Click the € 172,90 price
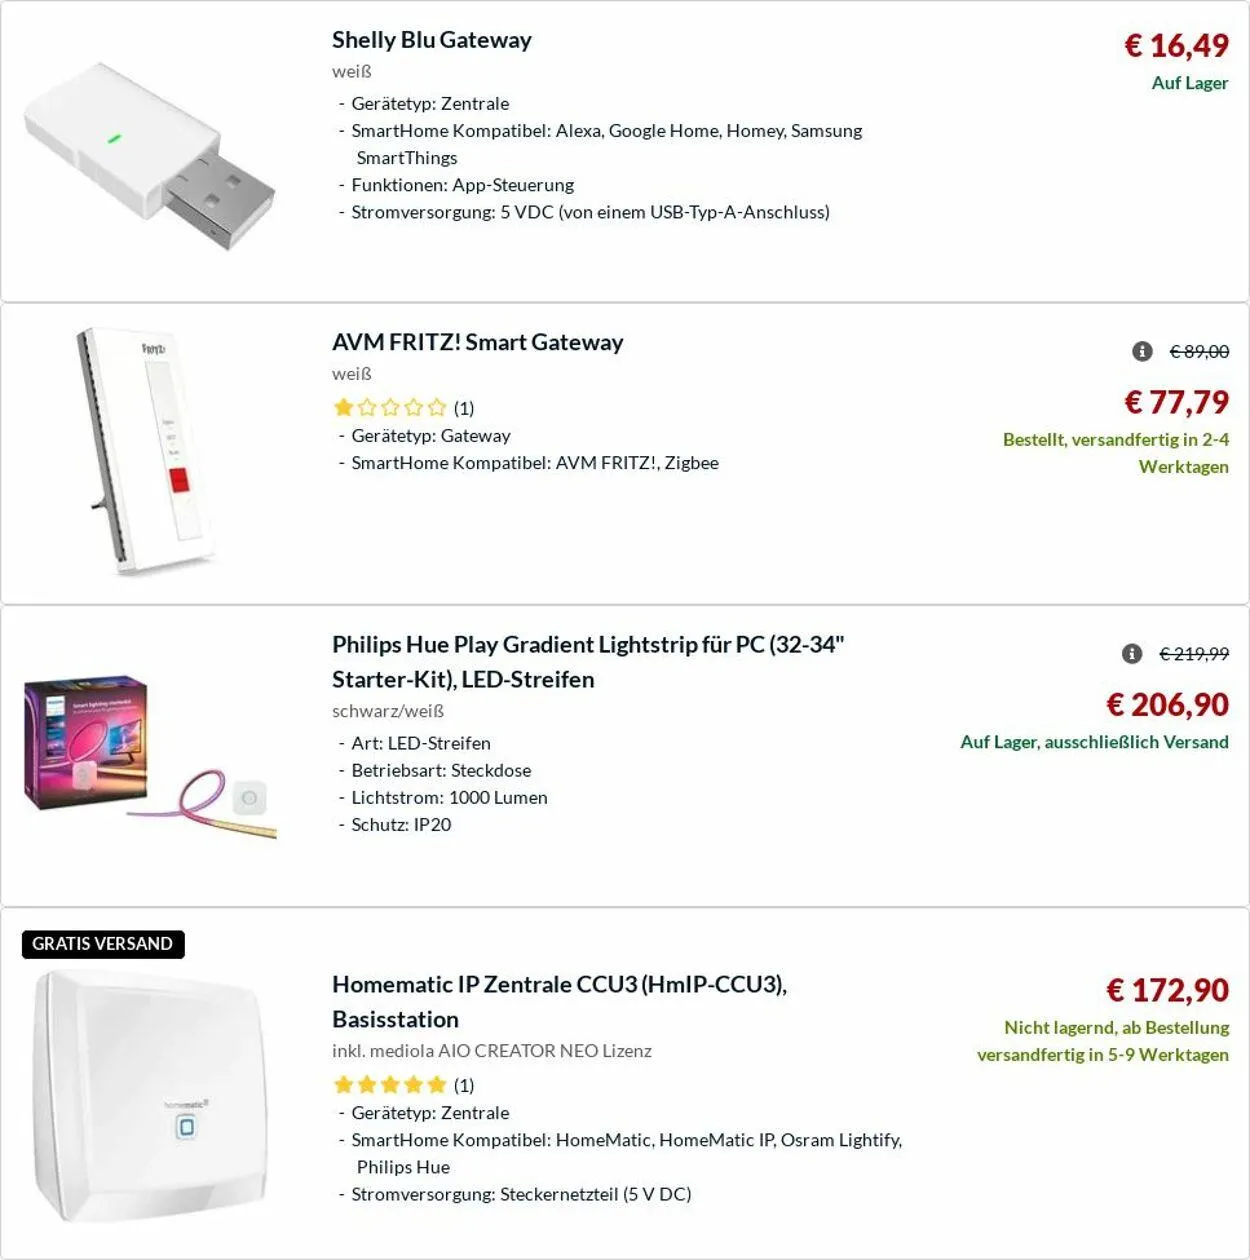The width and height of the screenshot is (1250, 1260). (1167, 990)
